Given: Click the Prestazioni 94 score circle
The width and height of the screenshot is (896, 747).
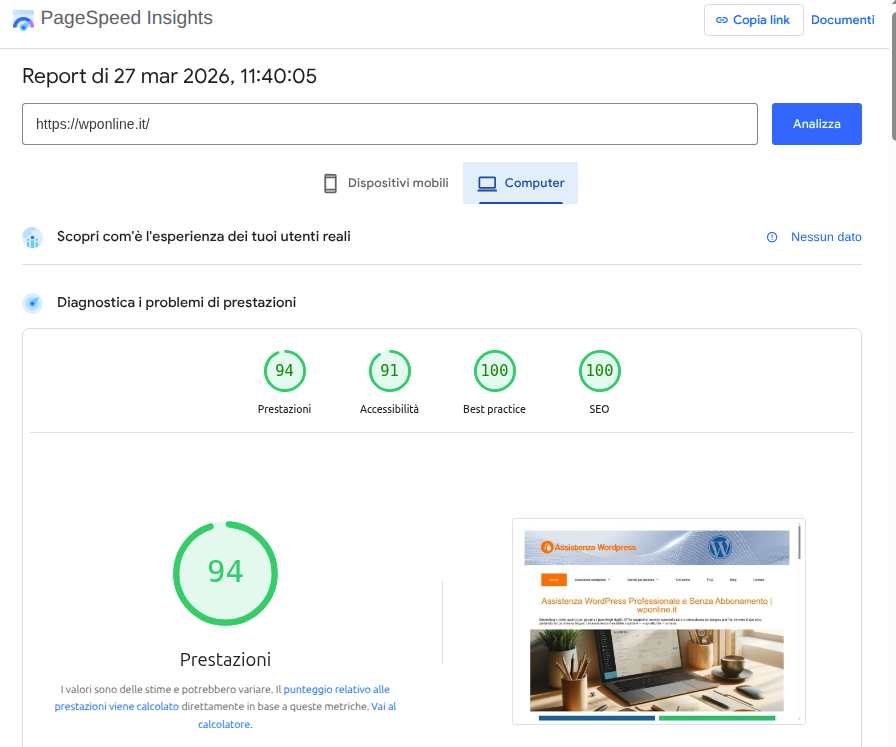Looking at the screenshot, I should pos(225,573).
